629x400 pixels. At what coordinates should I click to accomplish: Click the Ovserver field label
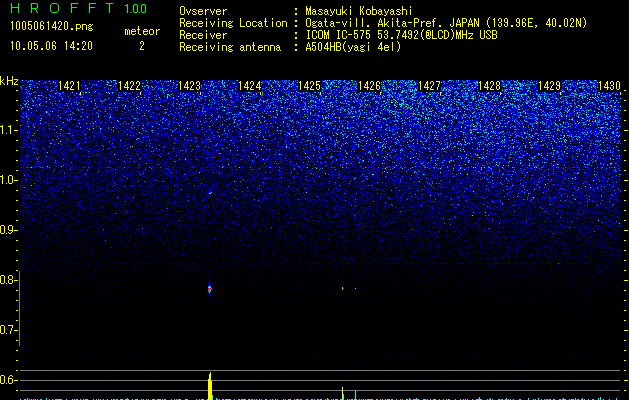[203, 11]
